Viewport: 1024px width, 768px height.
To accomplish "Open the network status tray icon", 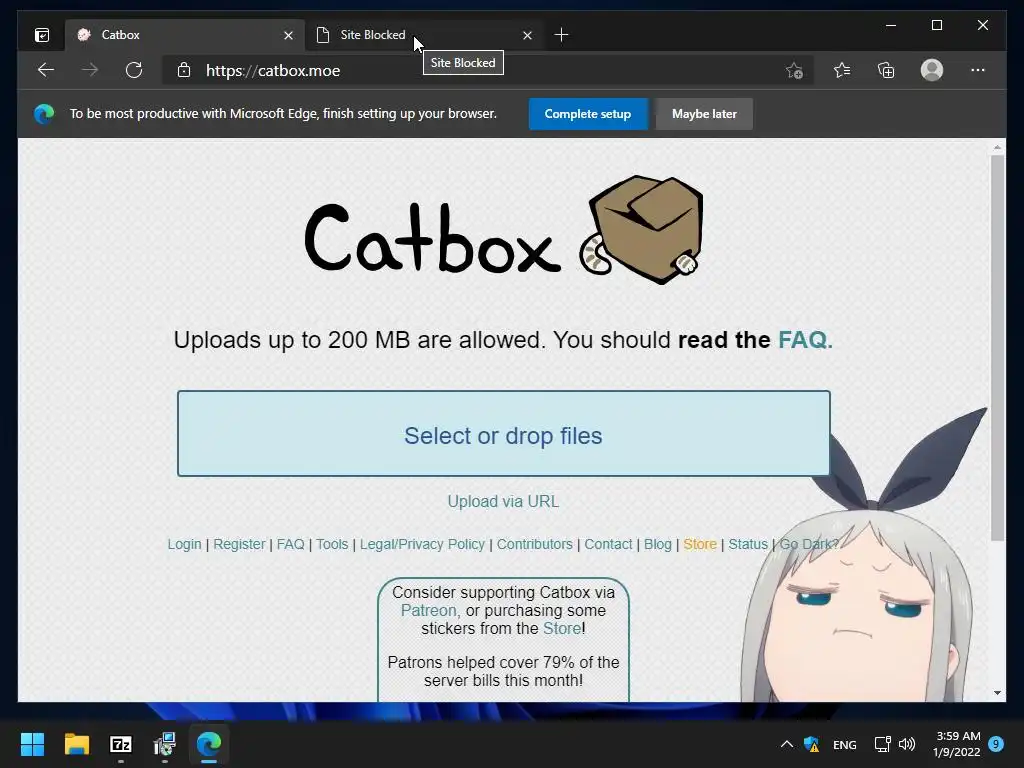I will point(882,744).
